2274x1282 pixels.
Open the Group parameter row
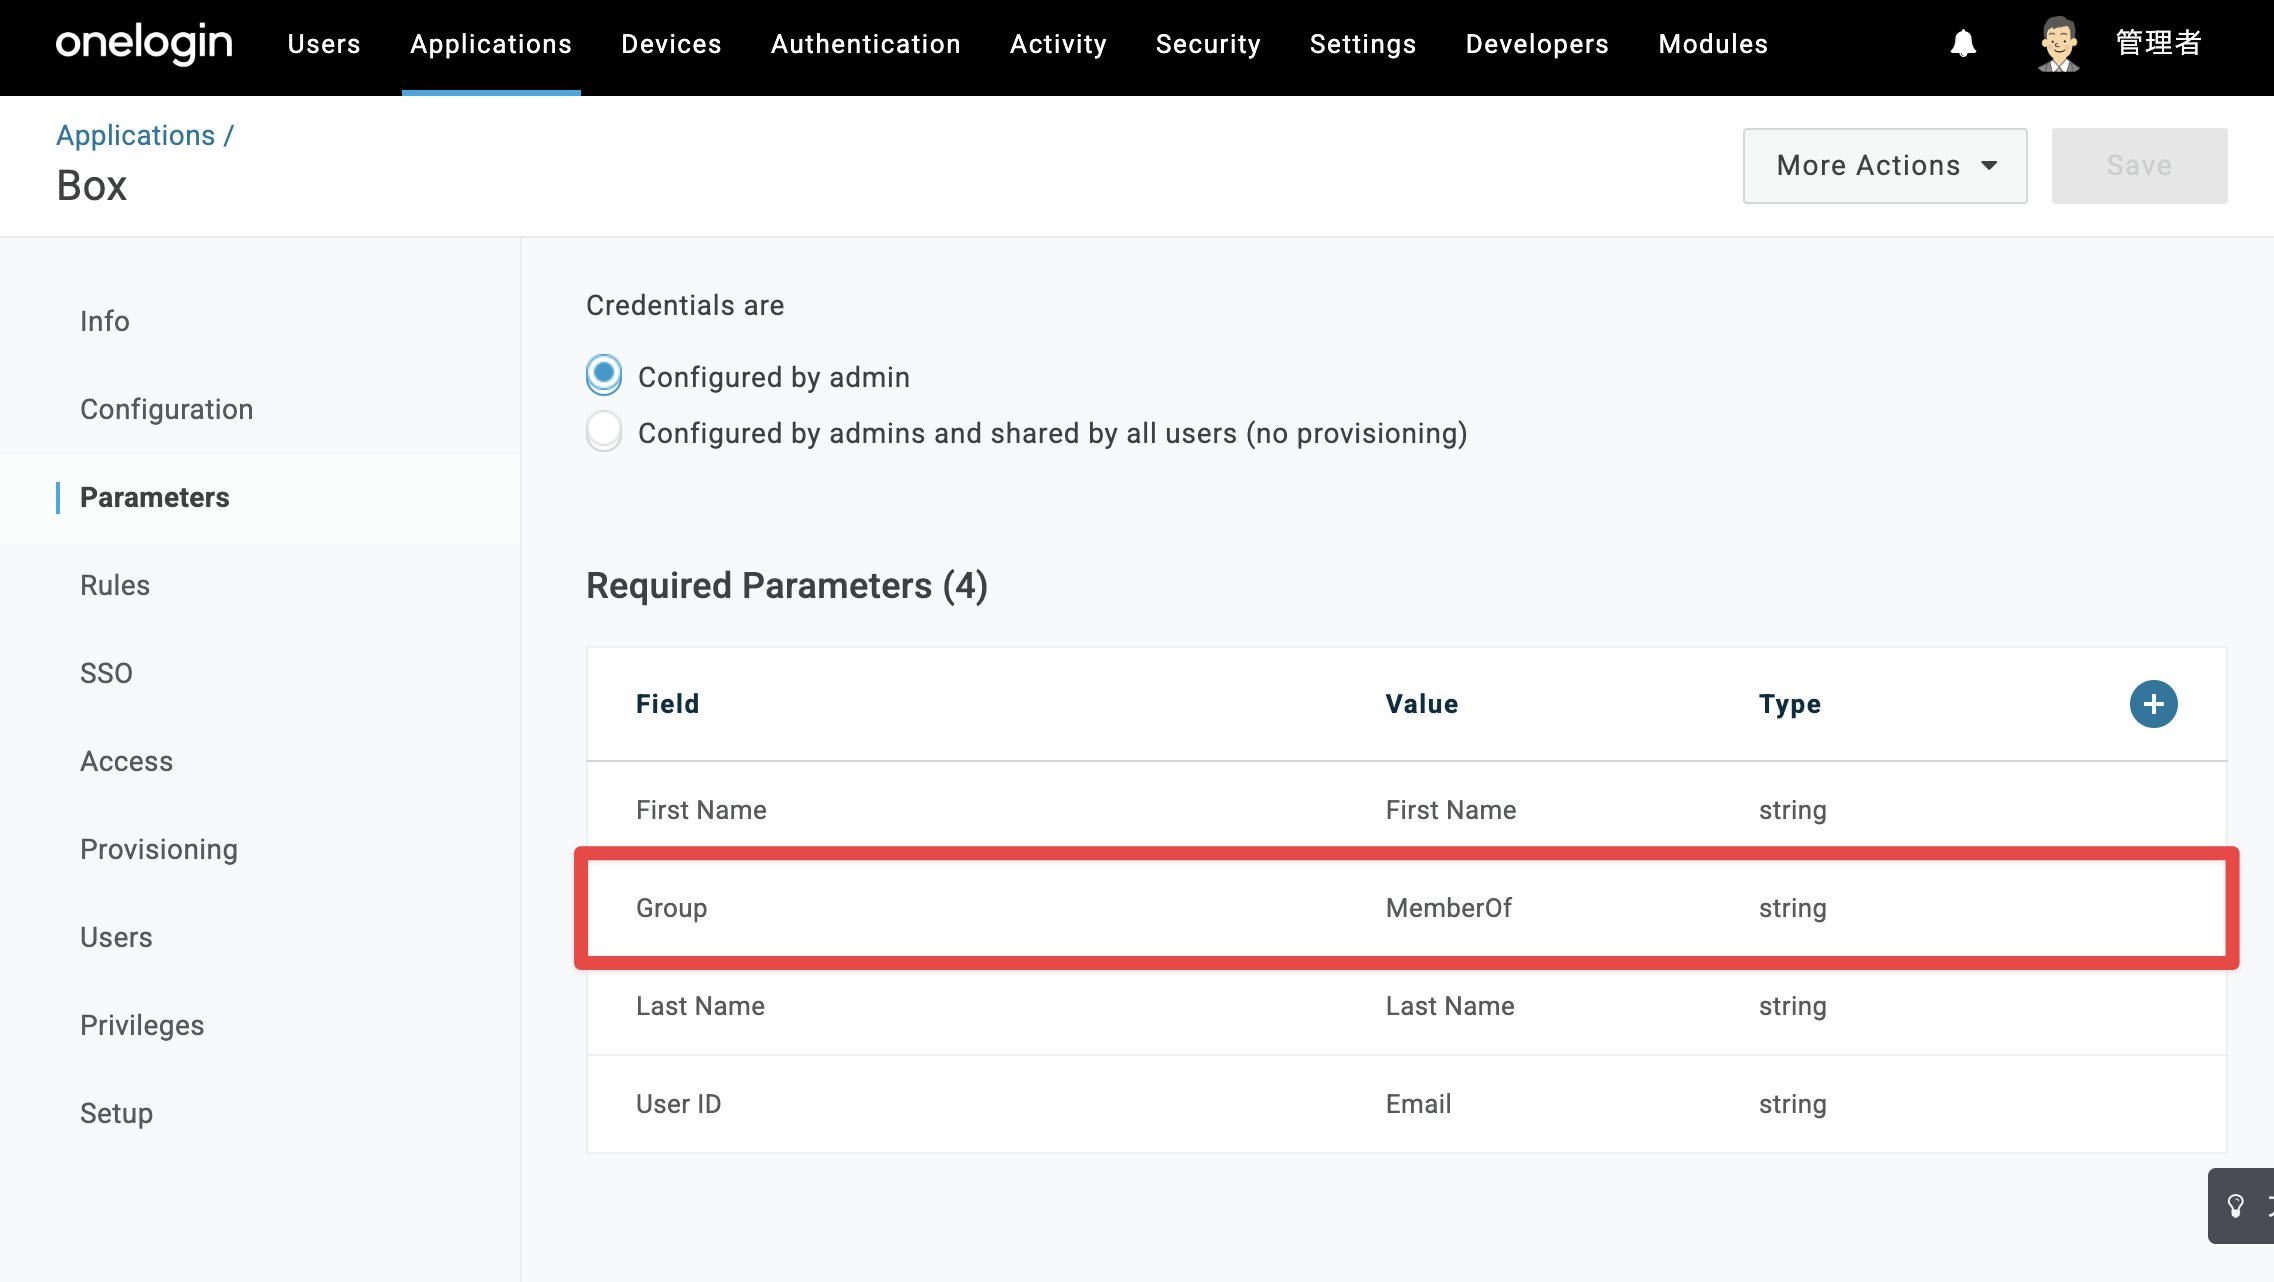[1406, 908]
